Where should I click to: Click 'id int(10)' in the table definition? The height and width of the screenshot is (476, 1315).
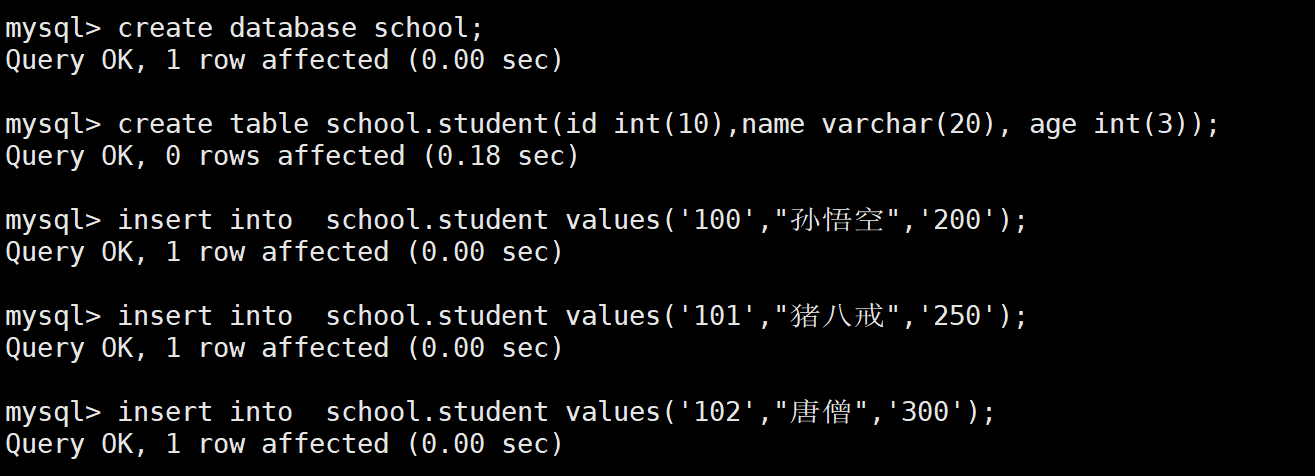(645, 125)
